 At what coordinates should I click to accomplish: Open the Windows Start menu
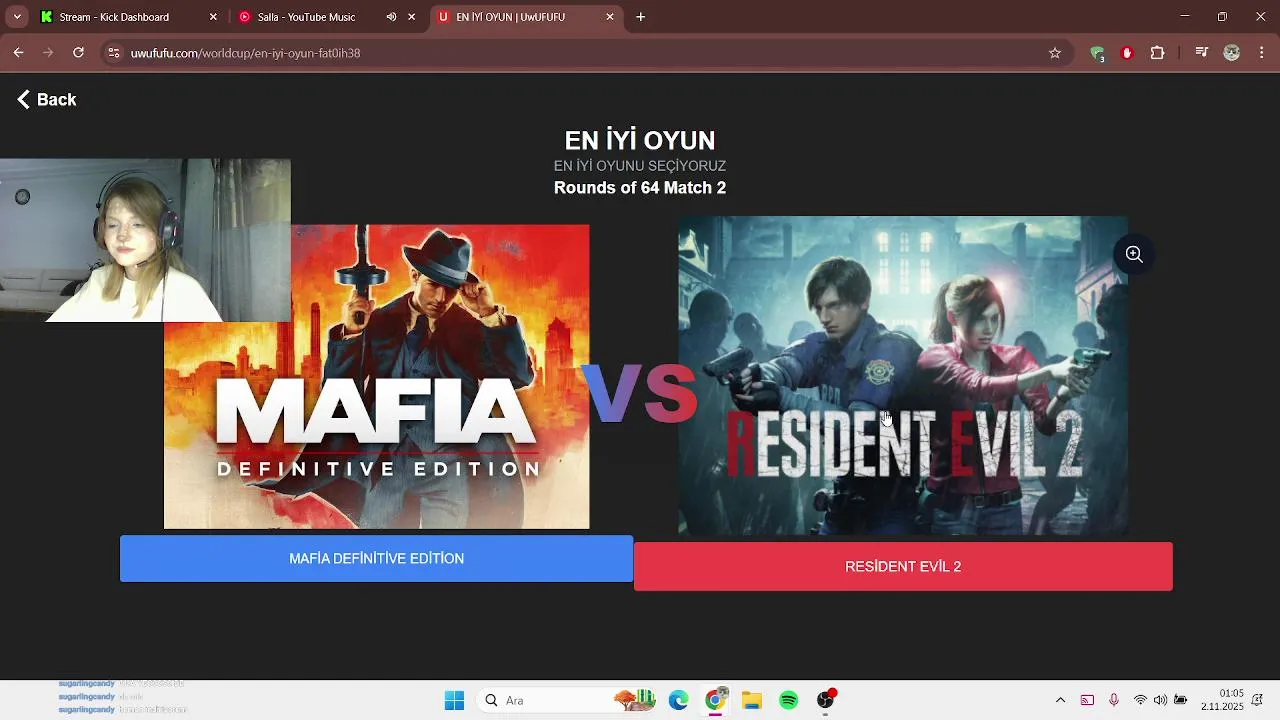tap(454, 700)
